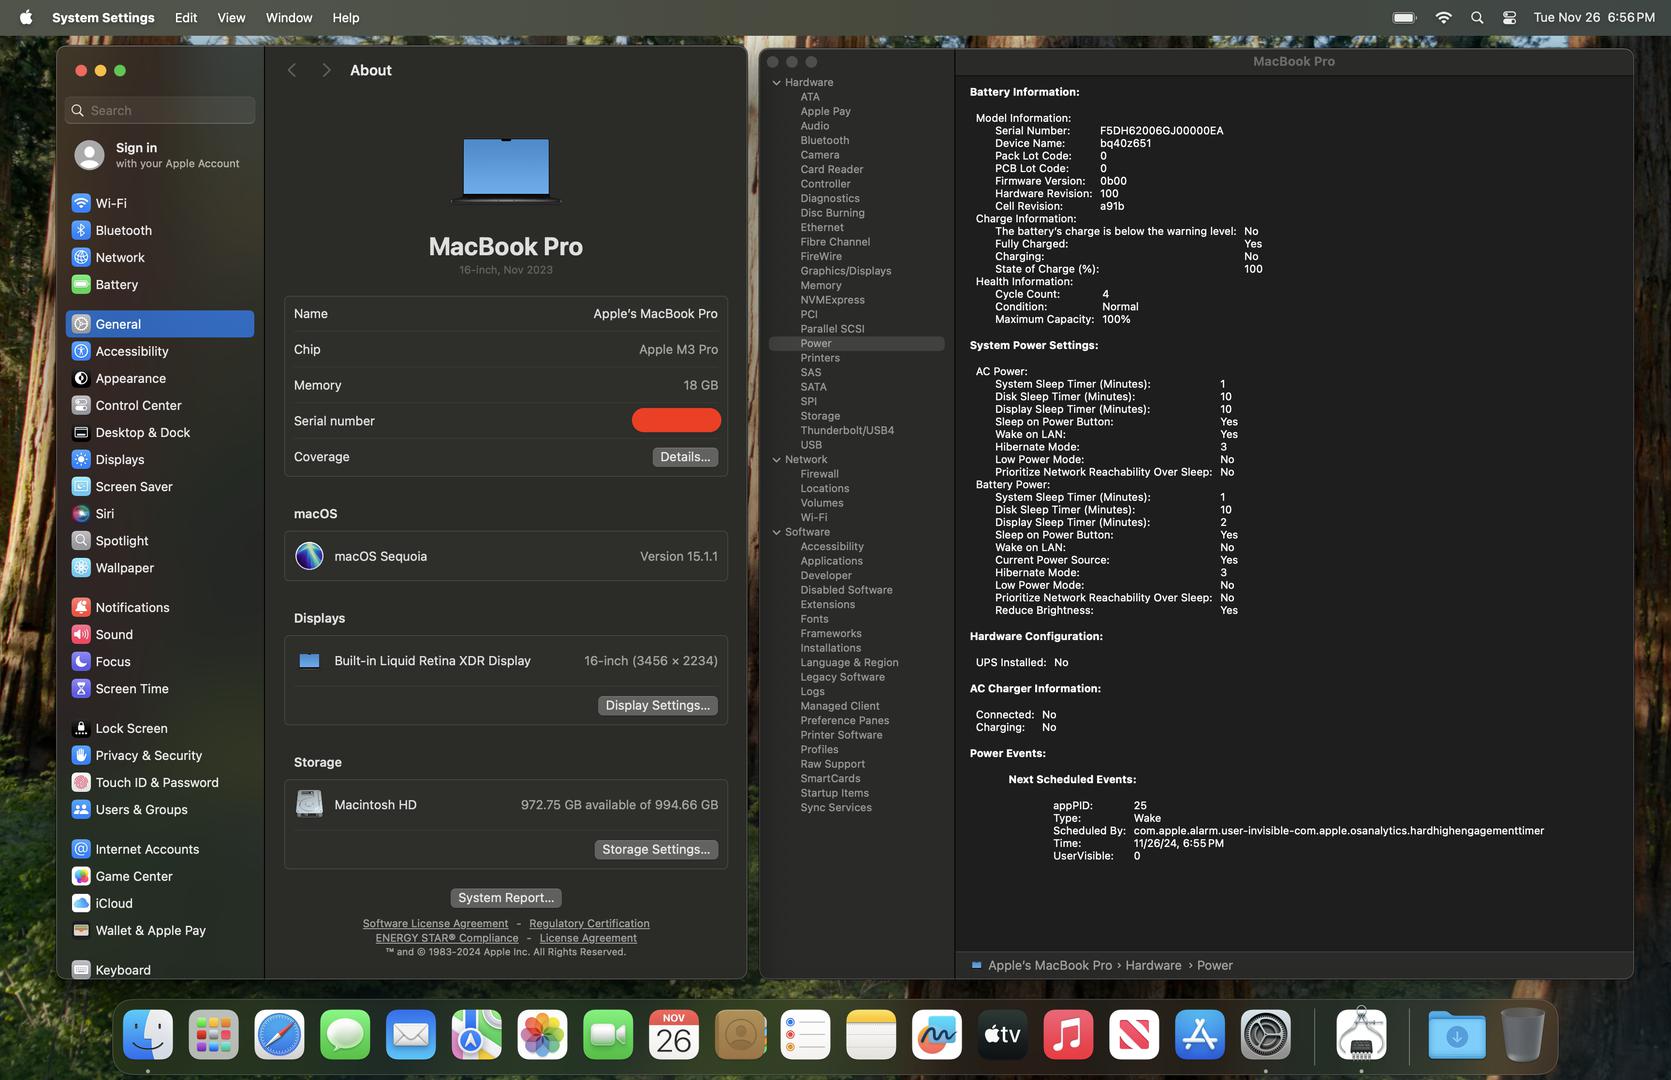Collapse the Software tree section

coord(777,533)
